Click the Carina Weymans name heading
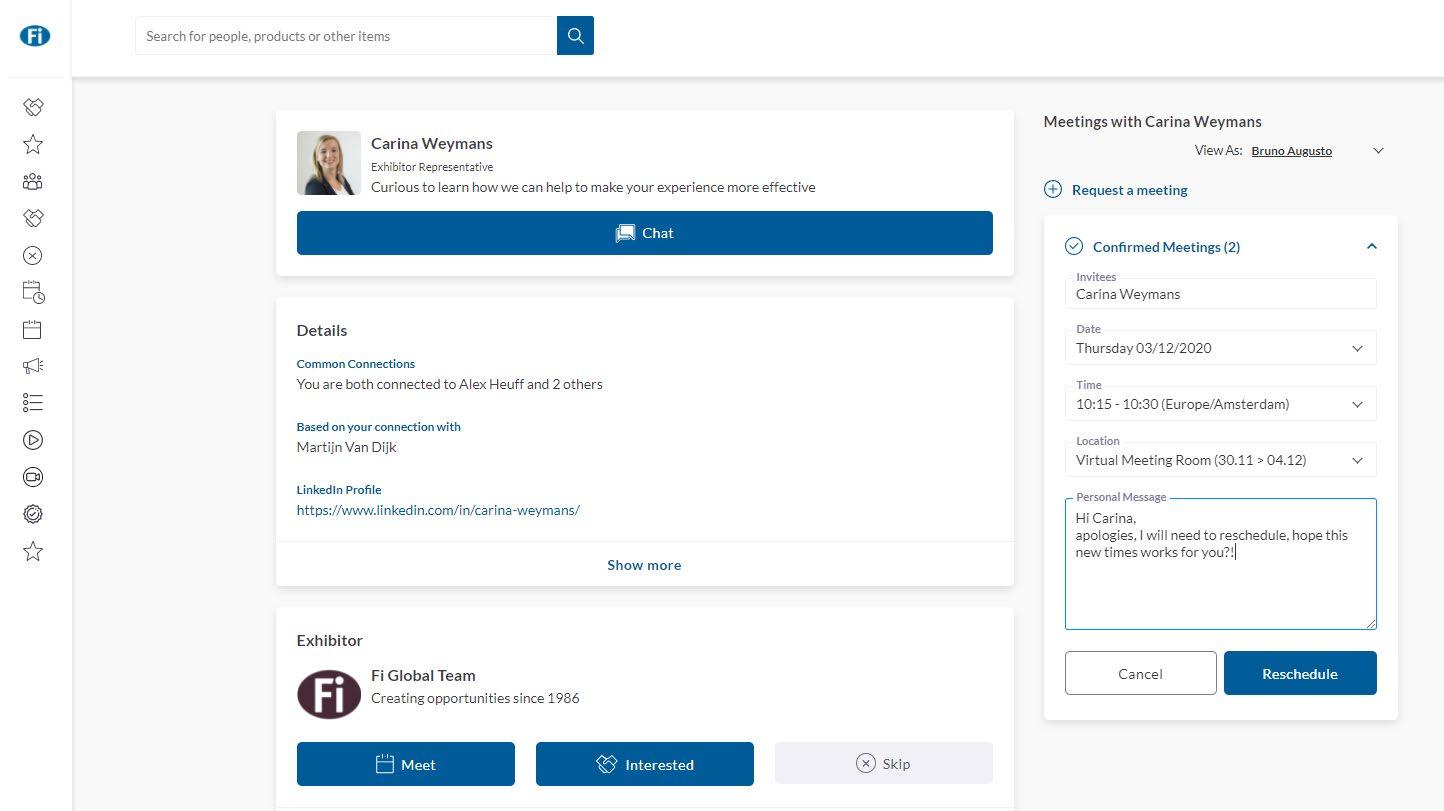This screenshot has height=811, width=1444. click(x=432, y=143)
